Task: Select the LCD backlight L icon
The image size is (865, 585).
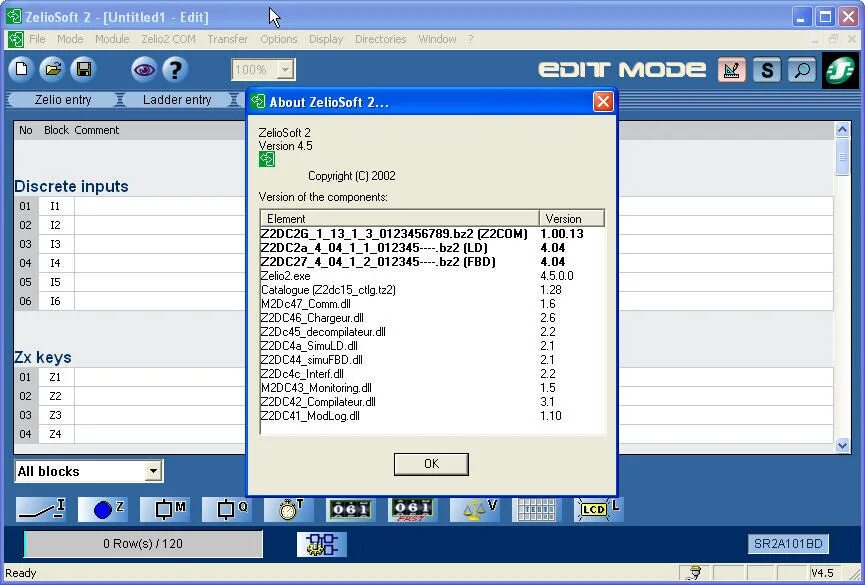Action: click(x=599, y=509)
